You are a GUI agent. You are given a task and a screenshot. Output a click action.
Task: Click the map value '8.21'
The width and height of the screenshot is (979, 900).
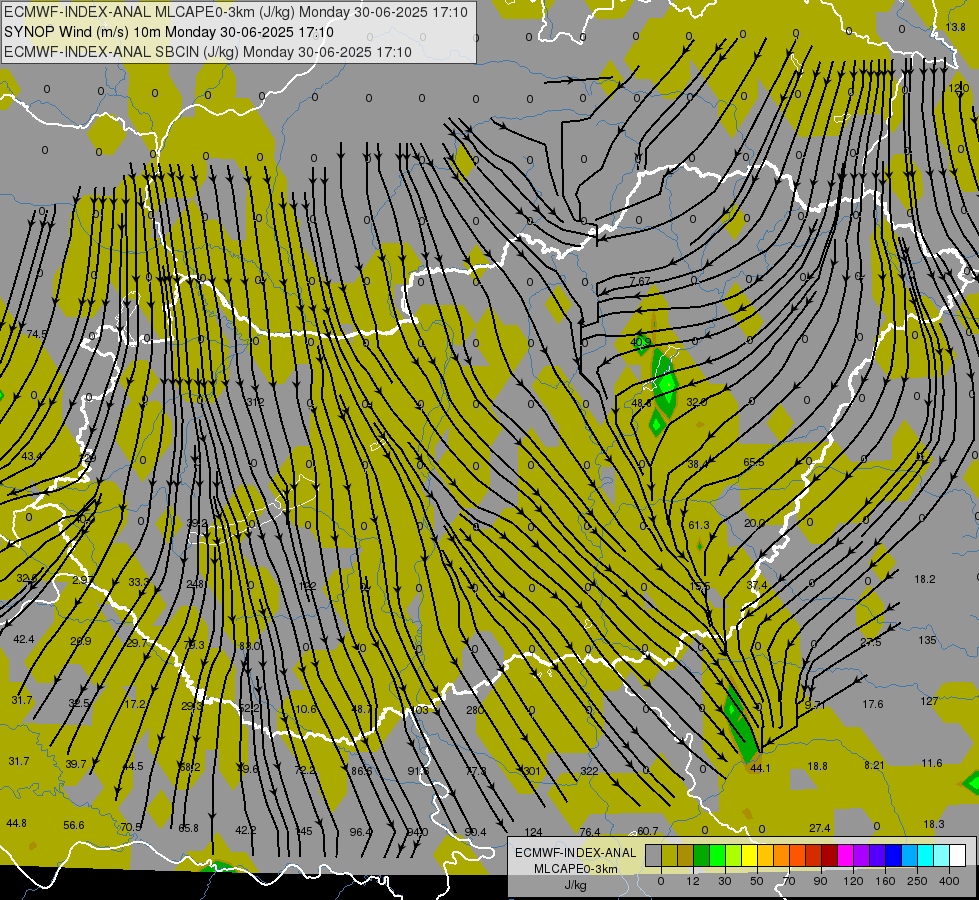874,765
